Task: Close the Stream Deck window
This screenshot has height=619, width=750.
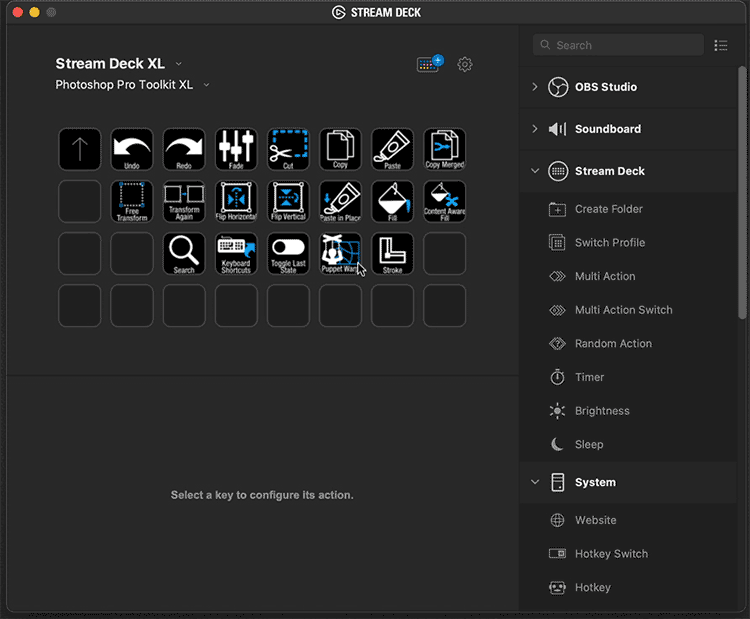Action: point(18,12)
